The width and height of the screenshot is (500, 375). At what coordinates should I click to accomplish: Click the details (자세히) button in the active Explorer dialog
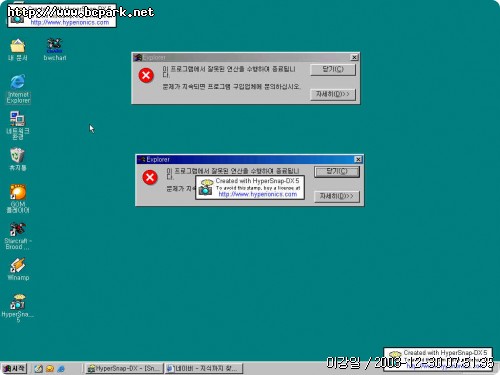[x=337, y=196]
